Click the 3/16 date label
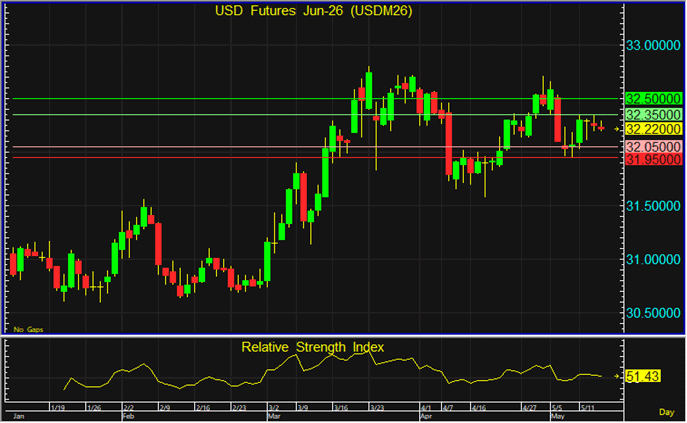This screenshot has height=423, width=687. point(341,408)
